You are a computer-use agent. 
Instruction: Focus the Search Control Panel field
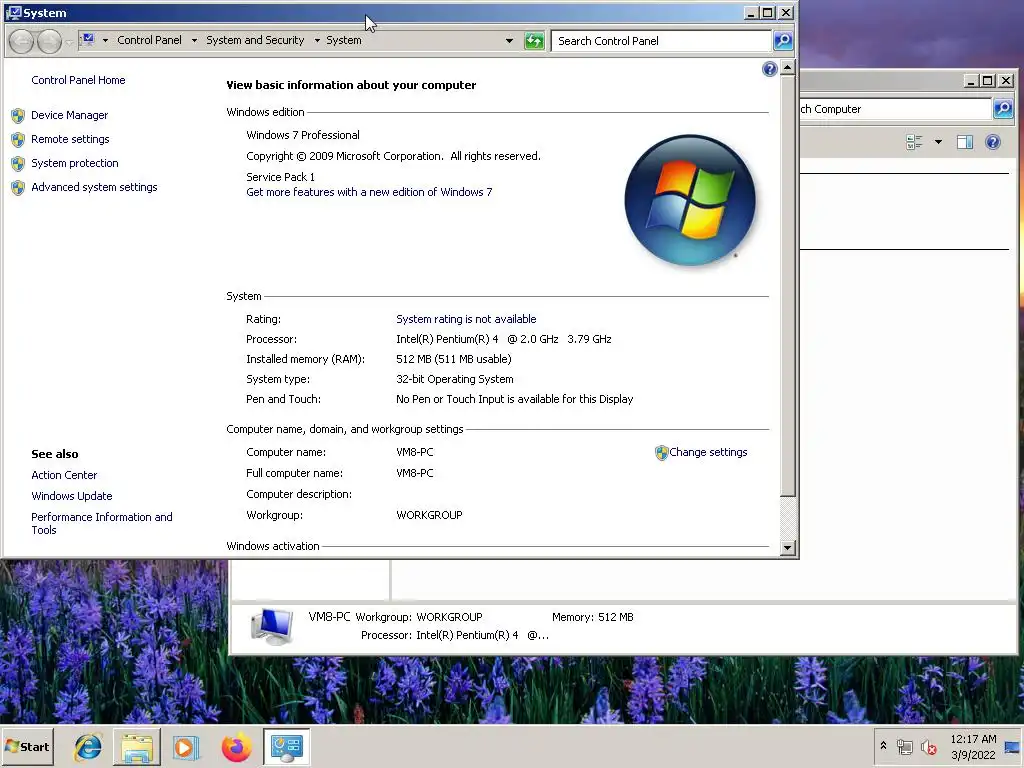tap(661, 40)
